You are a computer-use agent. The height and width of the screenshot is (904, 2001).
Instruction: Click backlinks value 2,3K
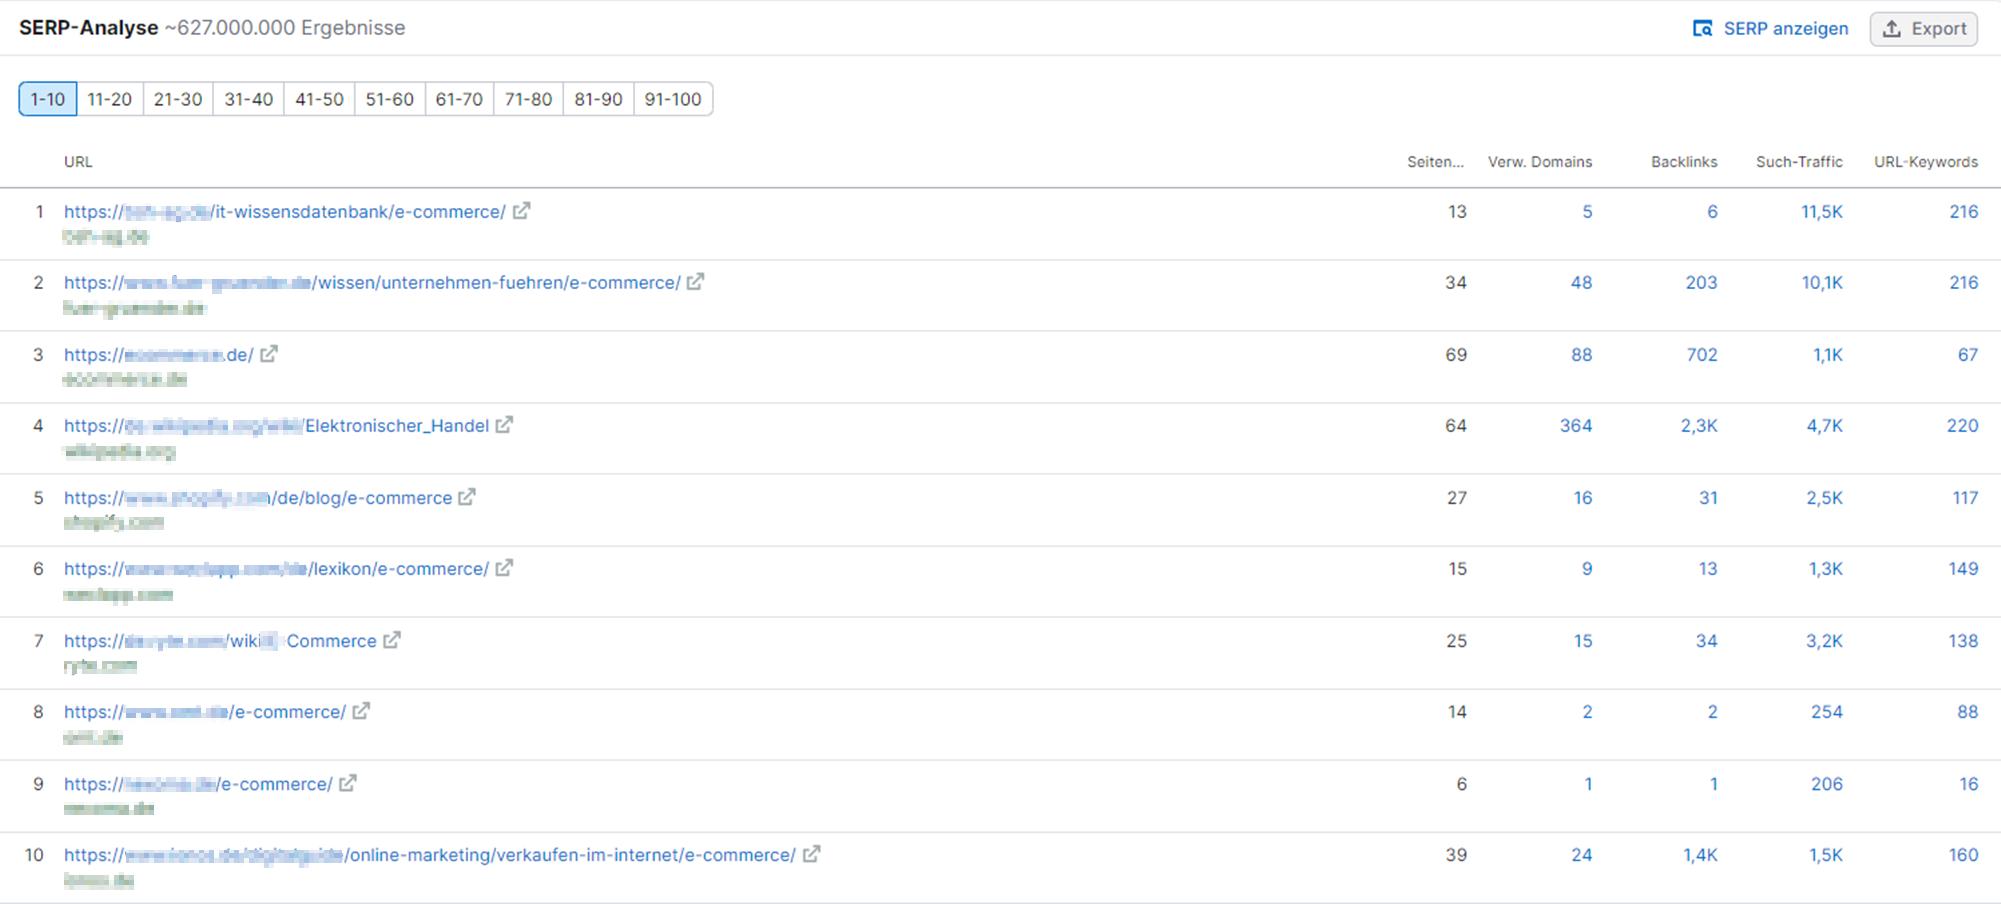pos(1699,425)
